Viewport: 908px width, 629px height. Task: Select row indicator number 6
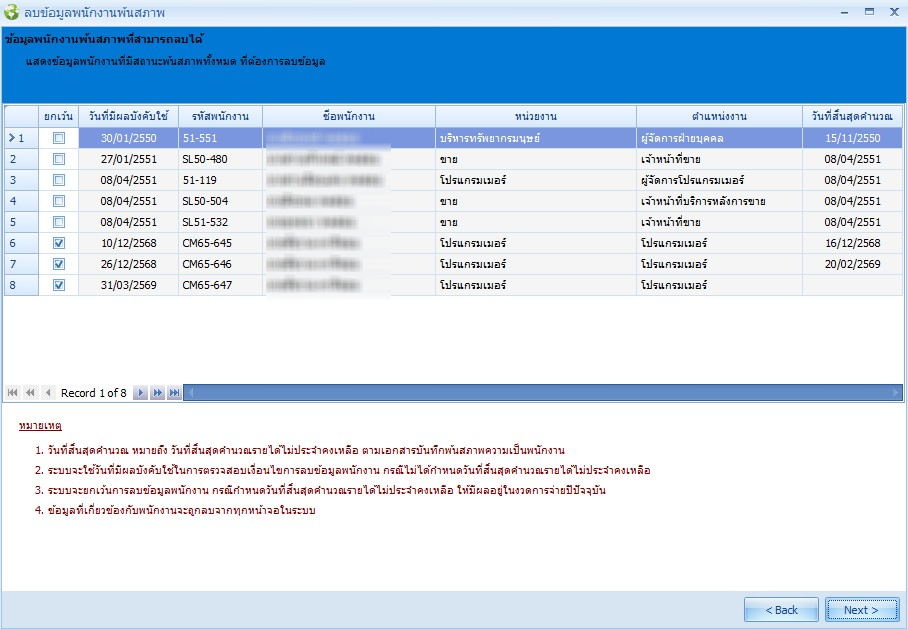[x=21, y=243]
